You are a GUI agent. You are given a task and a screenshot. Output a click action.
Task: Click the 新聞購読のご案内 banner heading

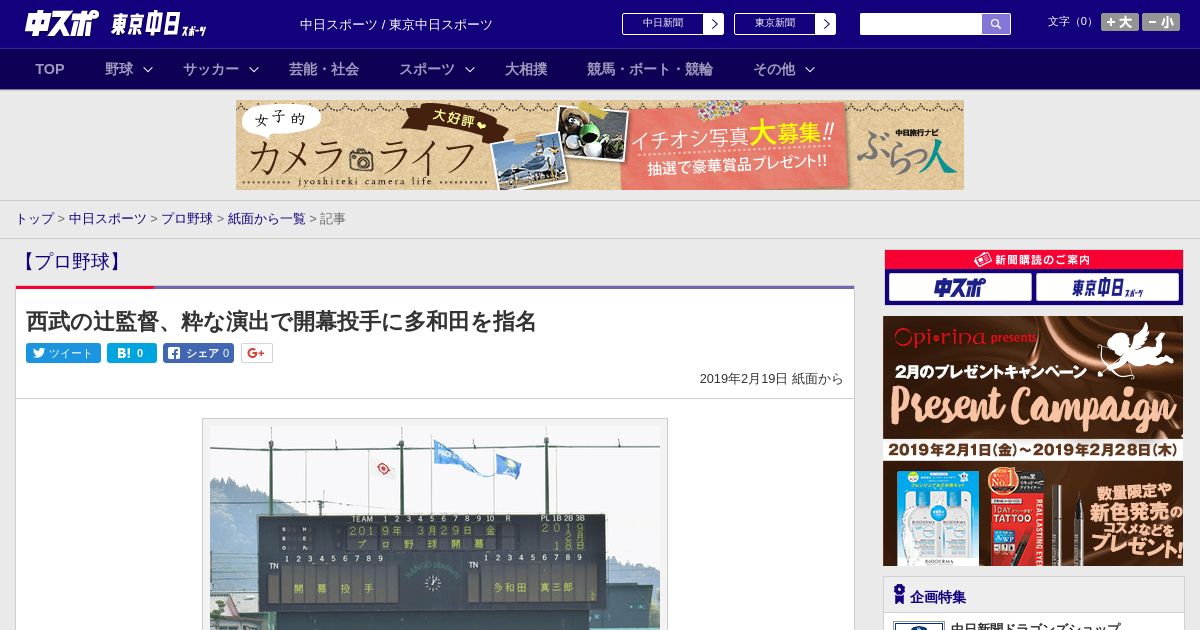click(1033, 260)
